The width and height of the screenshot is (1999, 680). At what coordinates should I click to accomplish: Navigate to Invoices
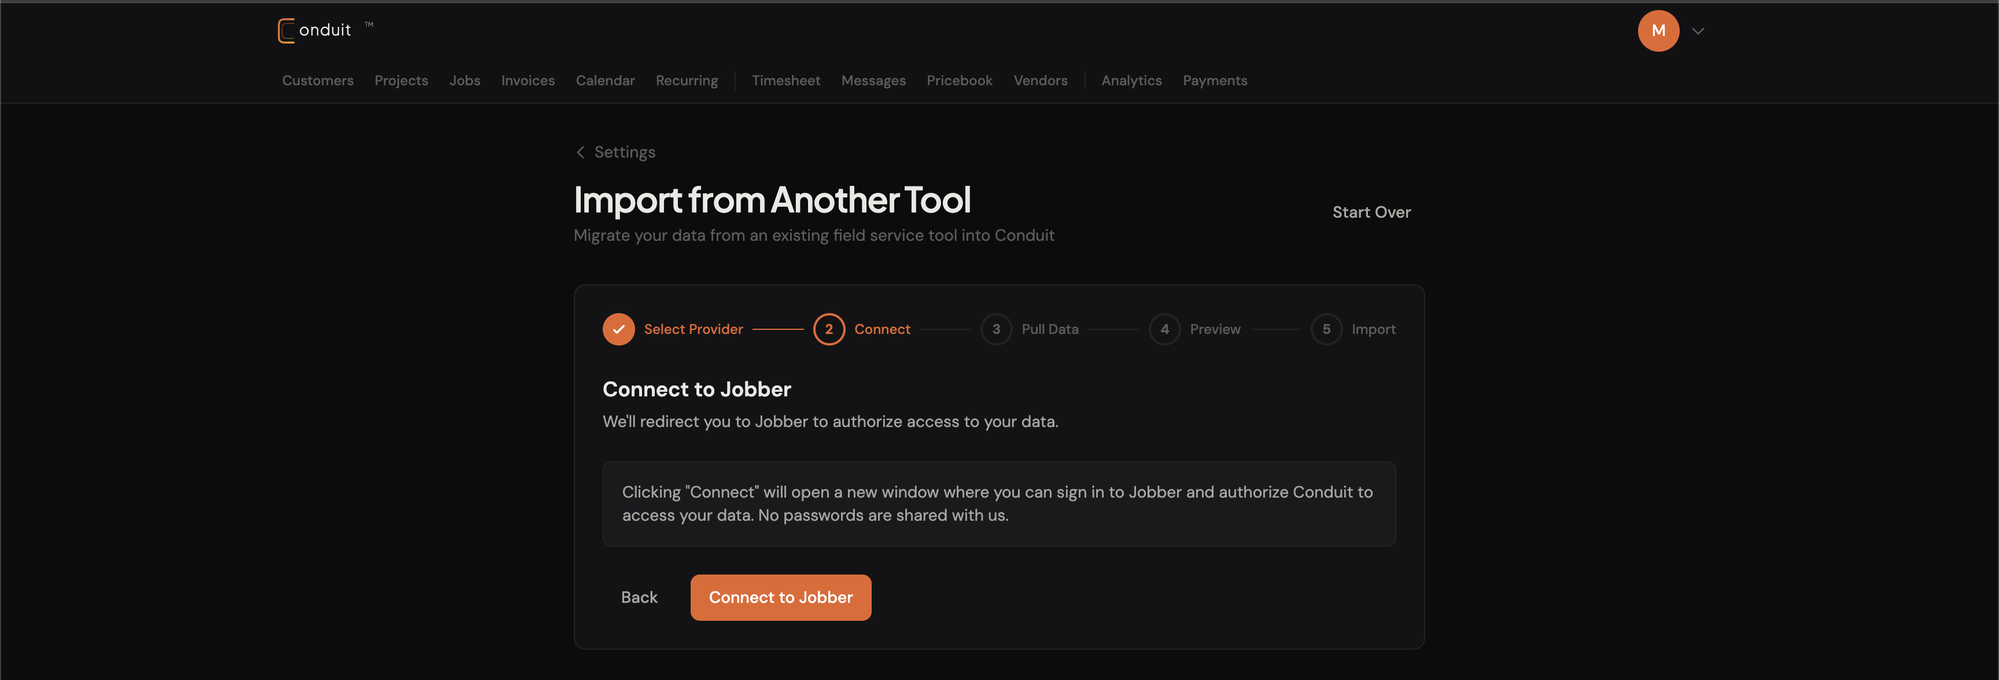point(528,81)
